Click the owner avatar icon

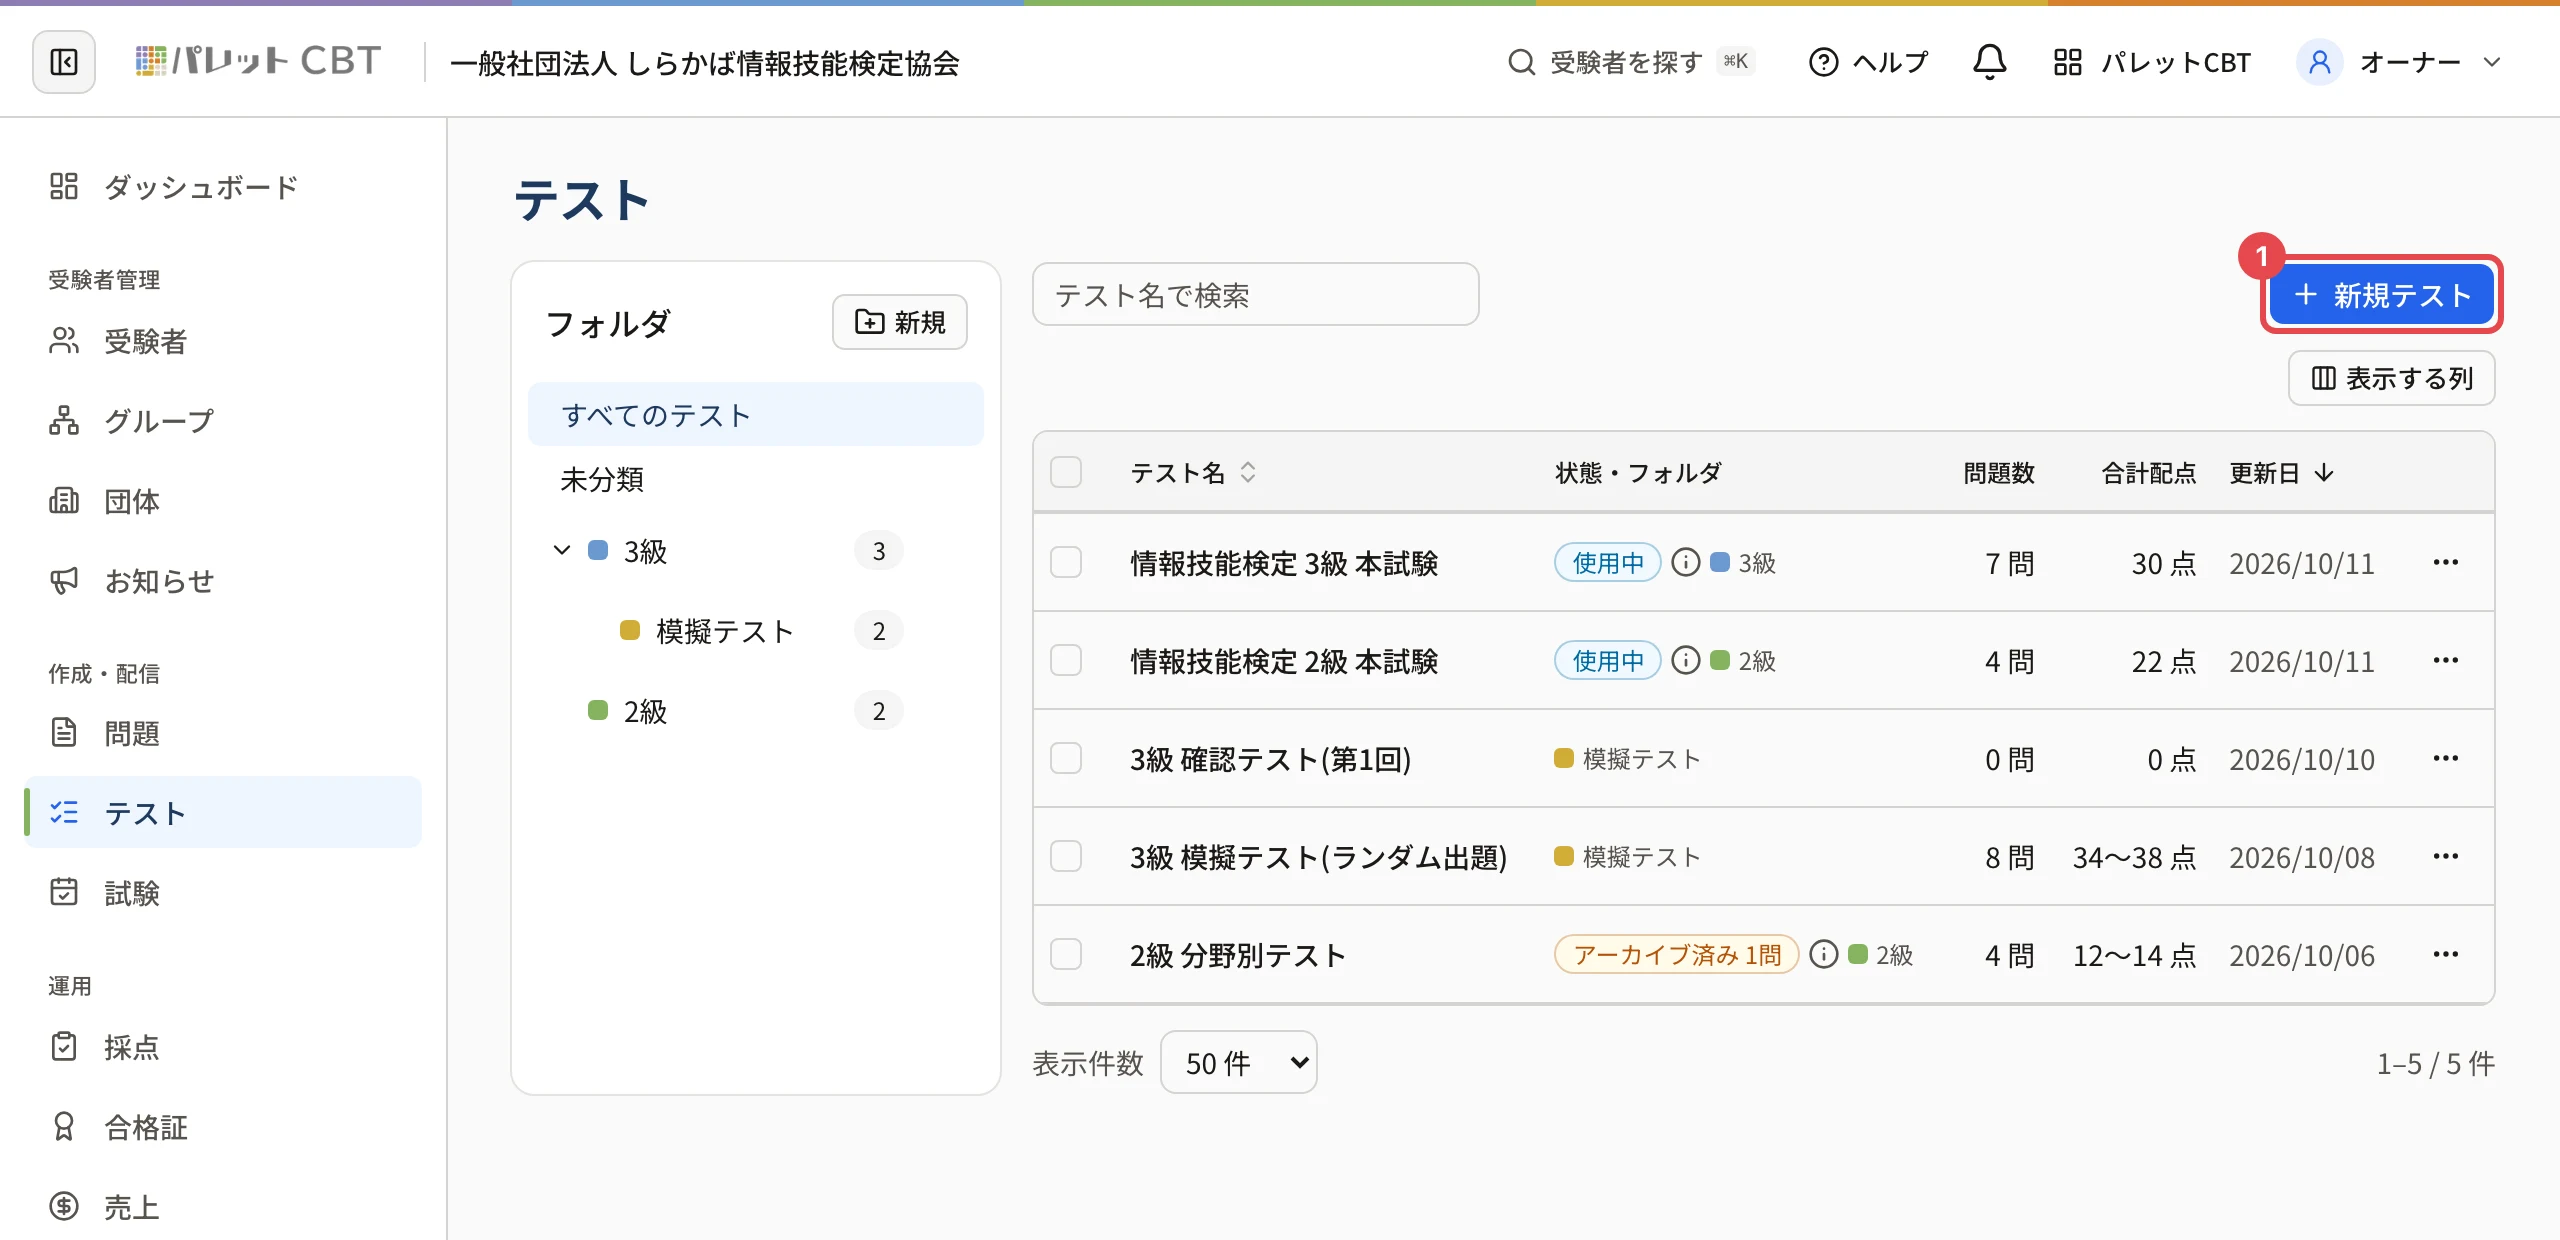click(x=2319, y=62)
